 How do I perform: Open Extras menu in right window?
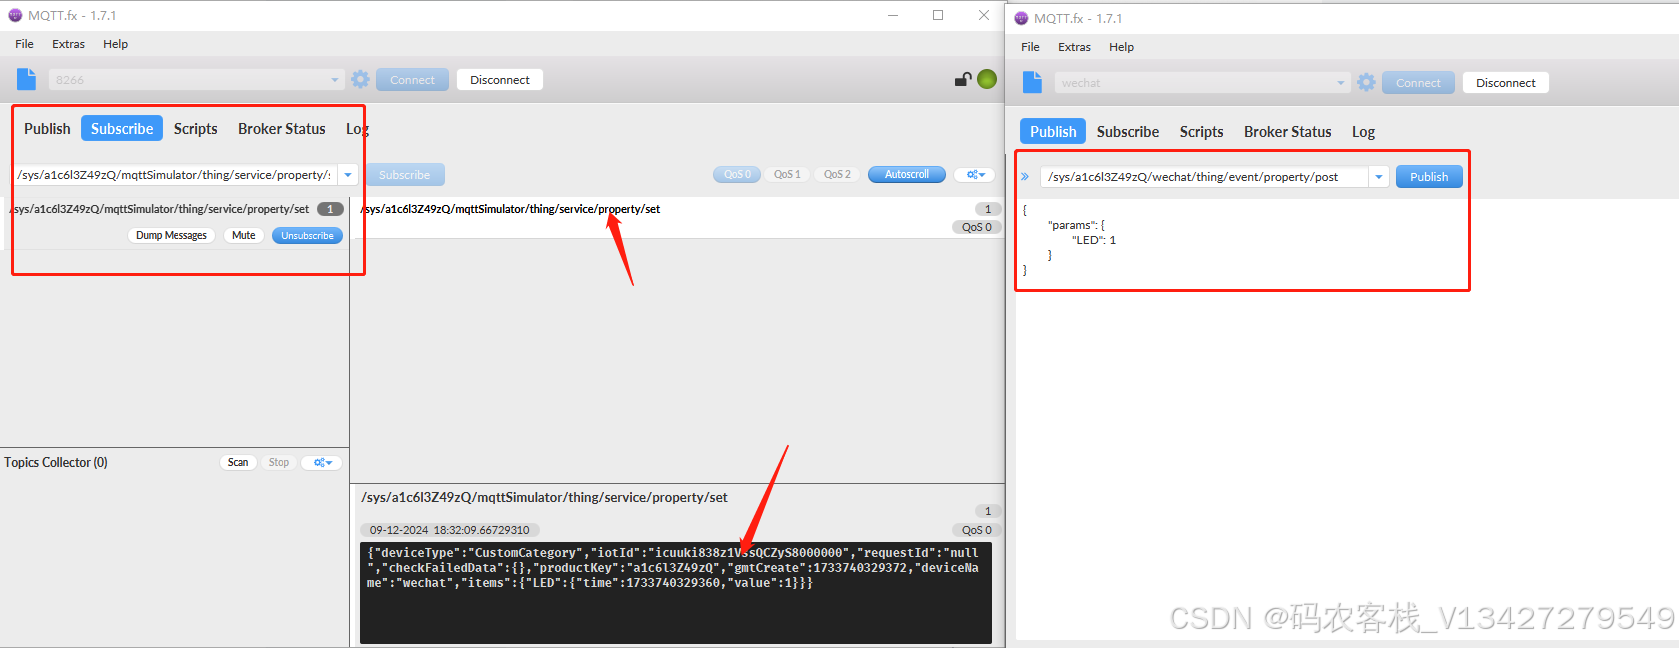point(1075,47)
